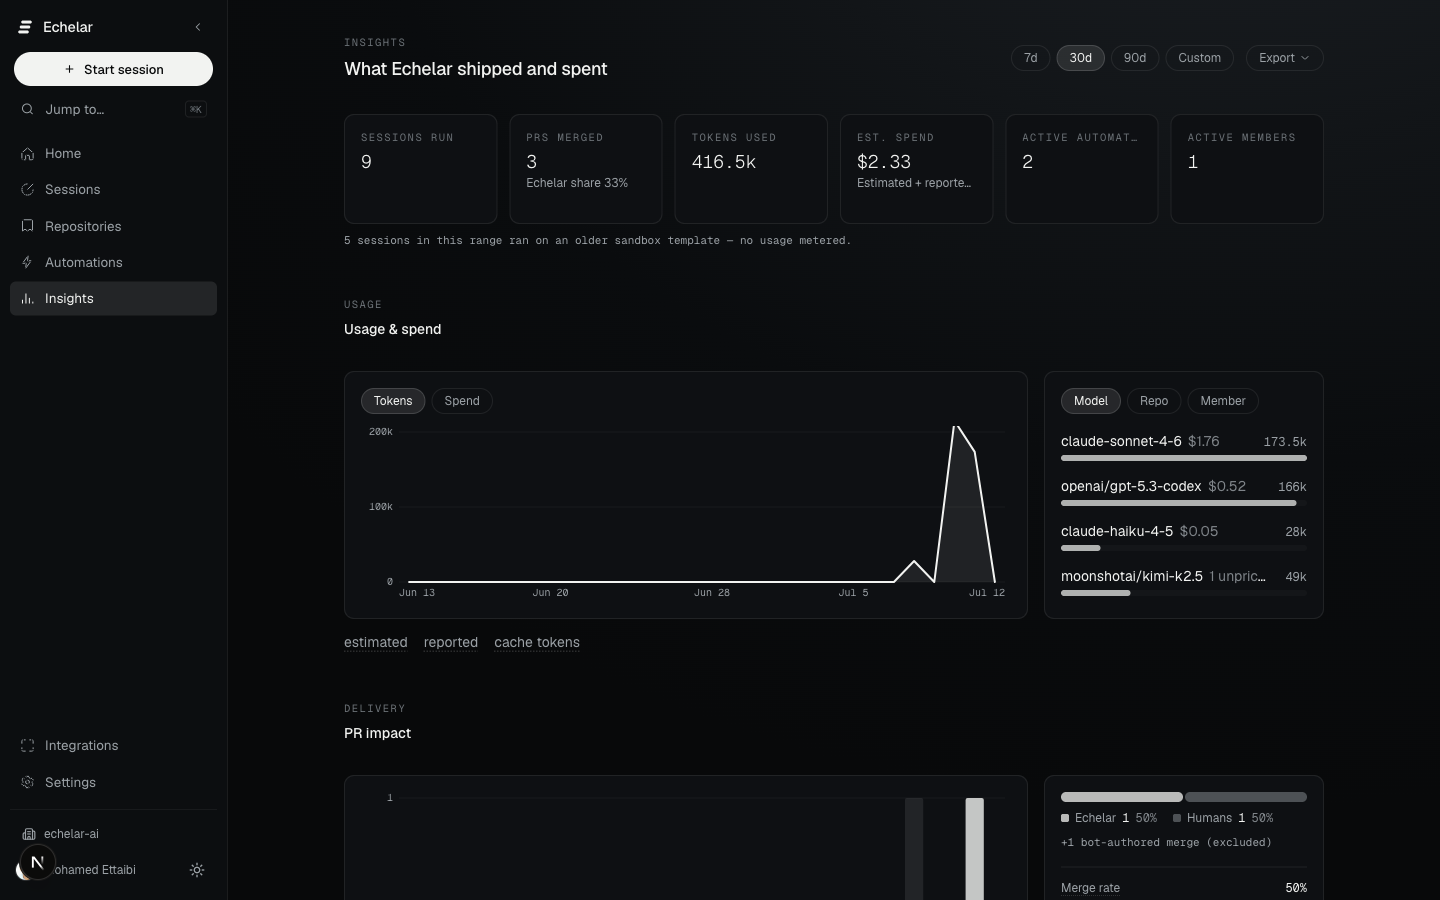Click the claude-haiku-4-5 model name
The width and height of the screenshot is (1440, 900).
coord(1117,531)
